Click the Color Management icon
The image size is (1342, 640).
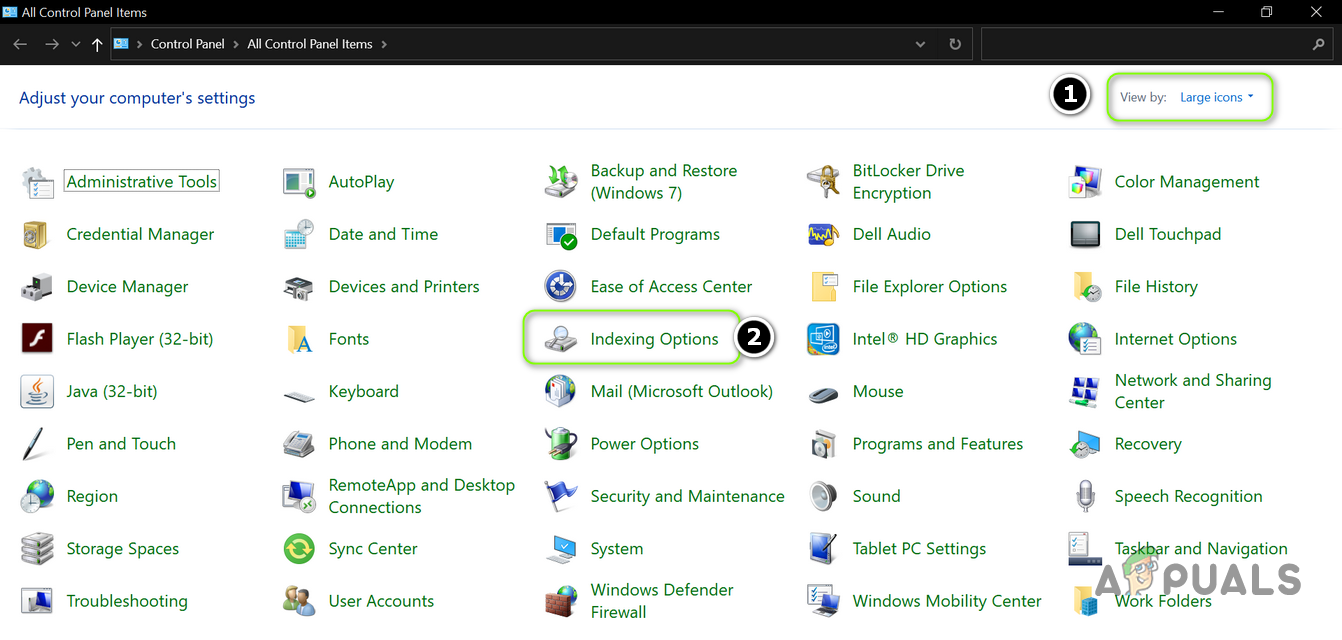(x=1085, y=182)
